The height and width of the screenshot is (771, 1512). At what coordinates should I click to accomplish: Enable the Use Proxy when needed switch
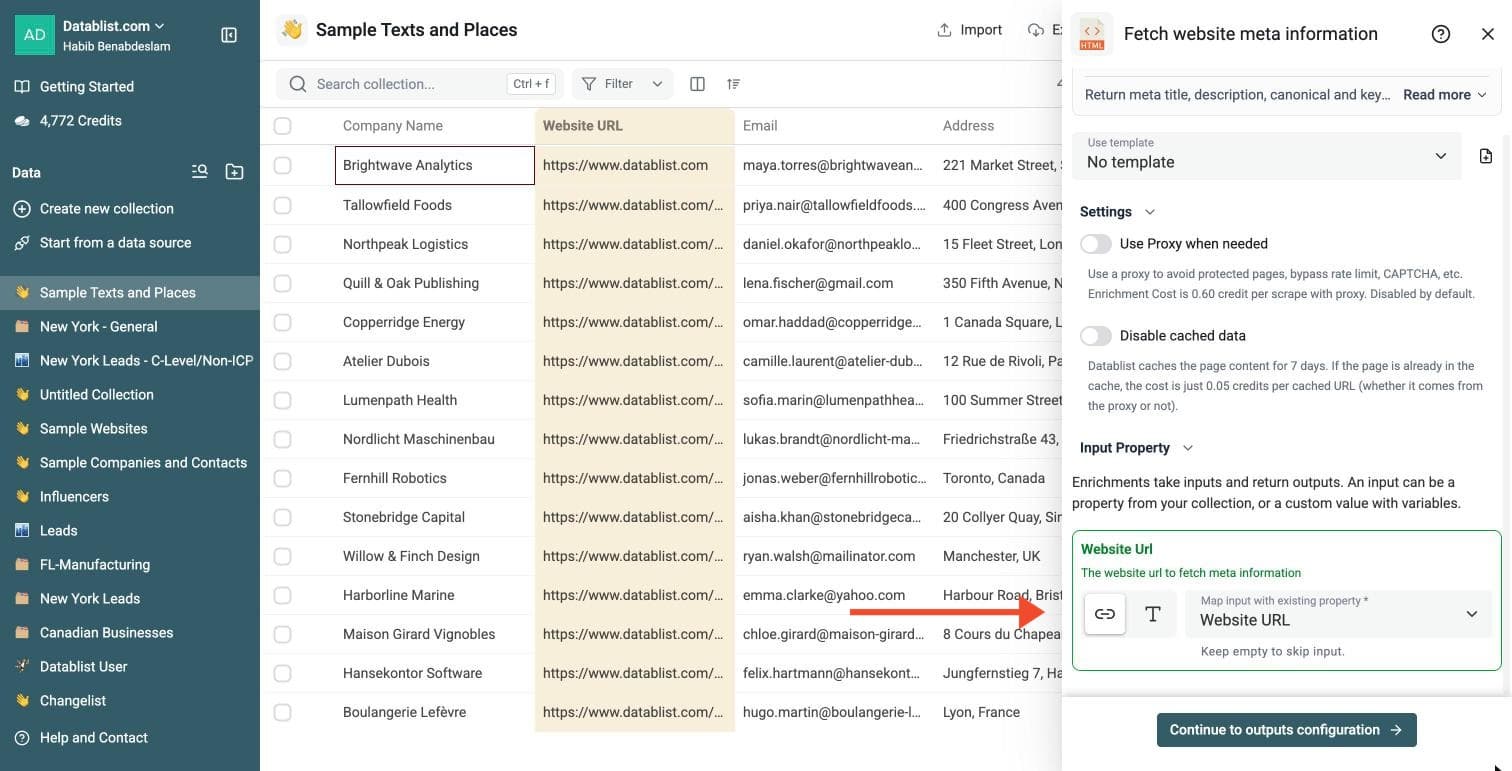(x=1096, y=244)
